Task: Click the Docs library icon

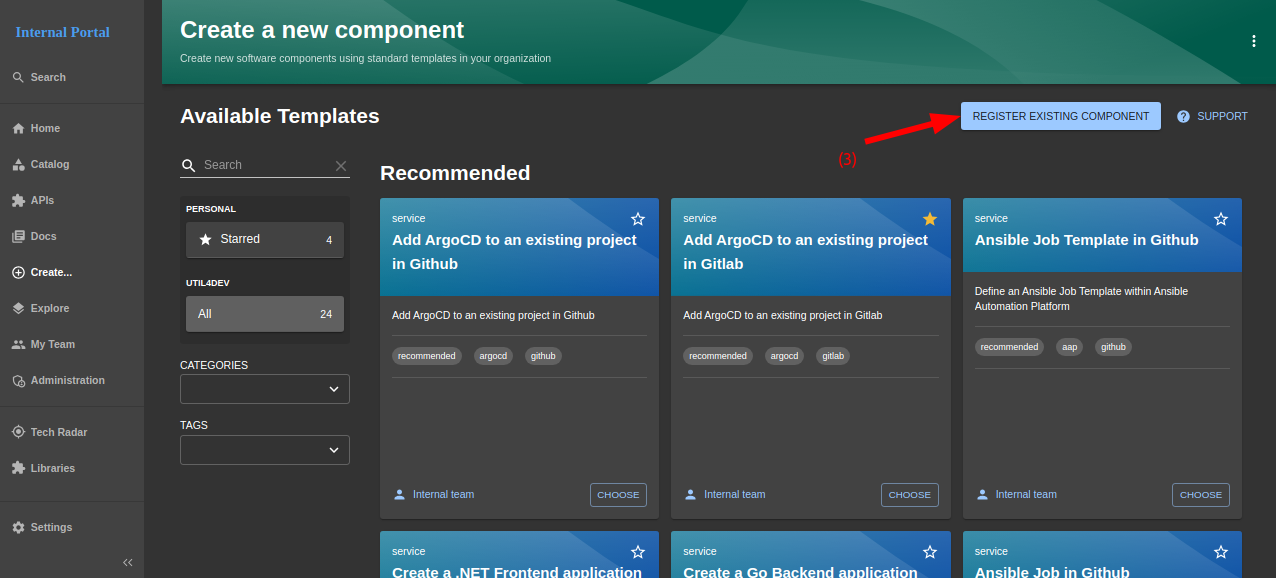Action: pyautogui.click(x=18, y=236)
